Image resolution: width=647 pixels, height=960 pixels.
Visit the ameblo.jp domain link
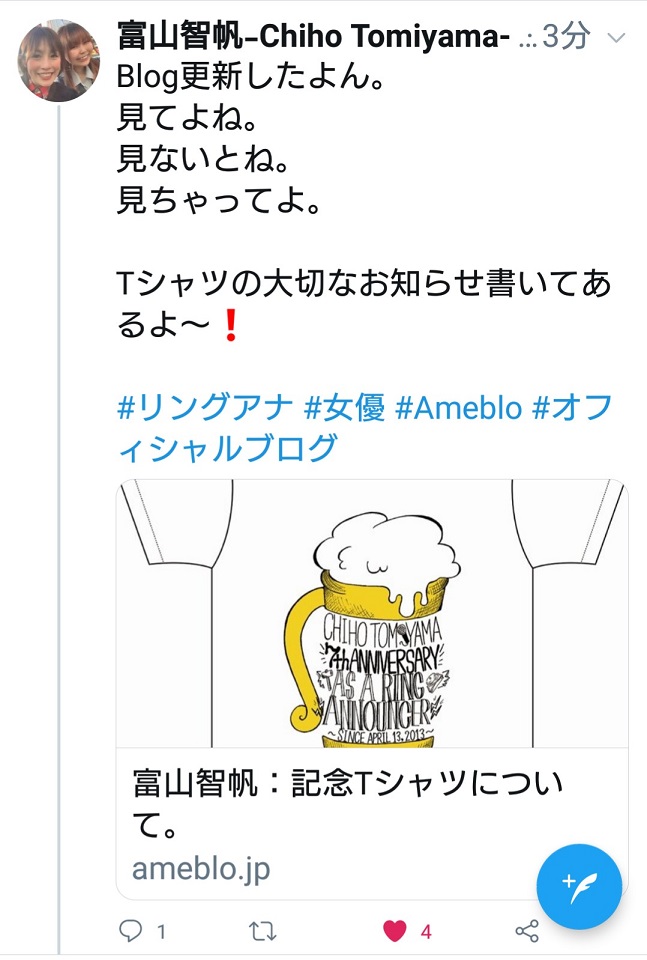pos(201,869)
